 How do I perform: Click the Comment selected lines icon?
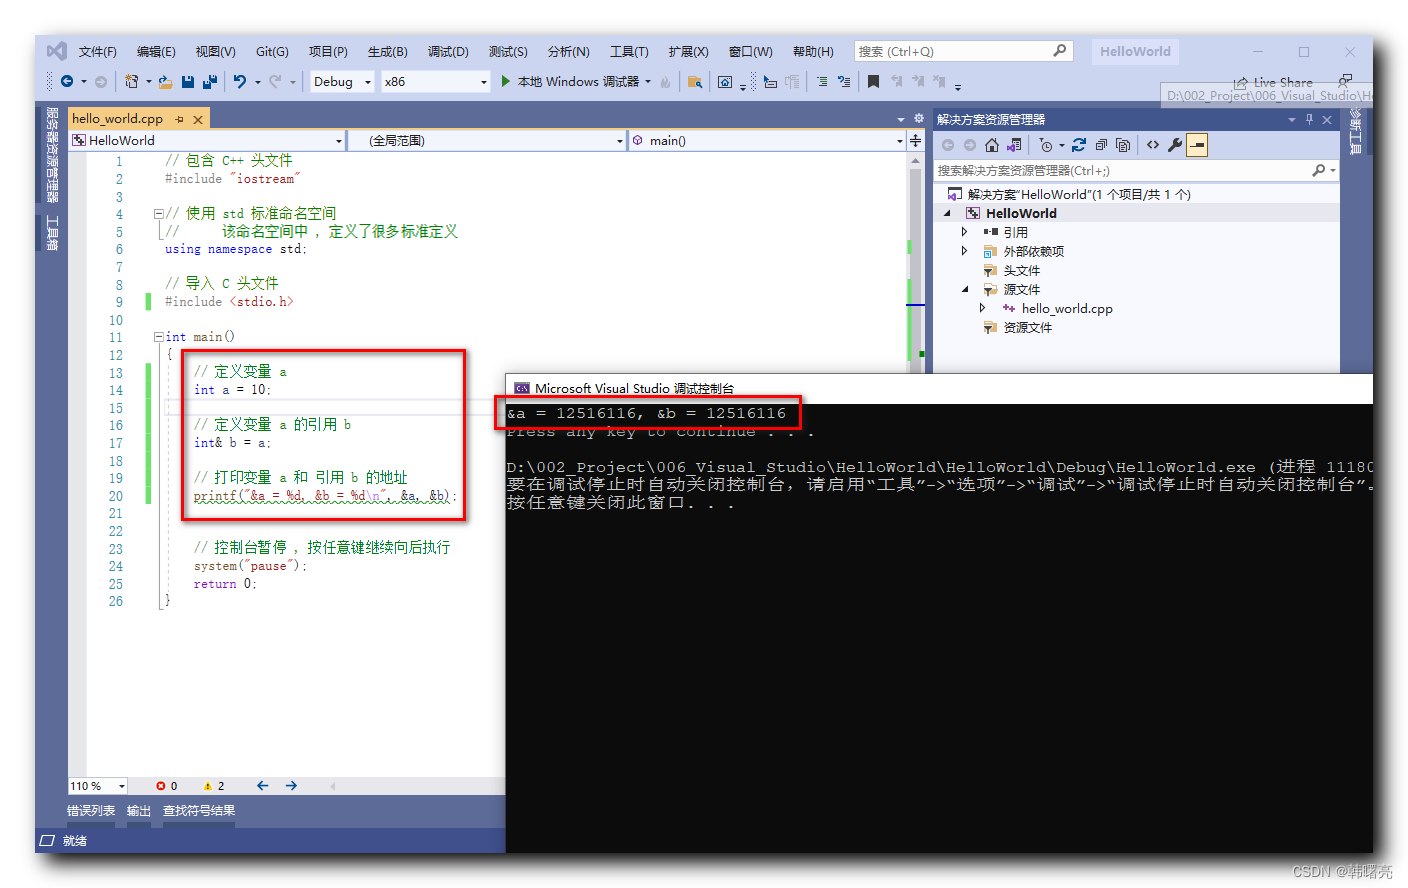822,82
